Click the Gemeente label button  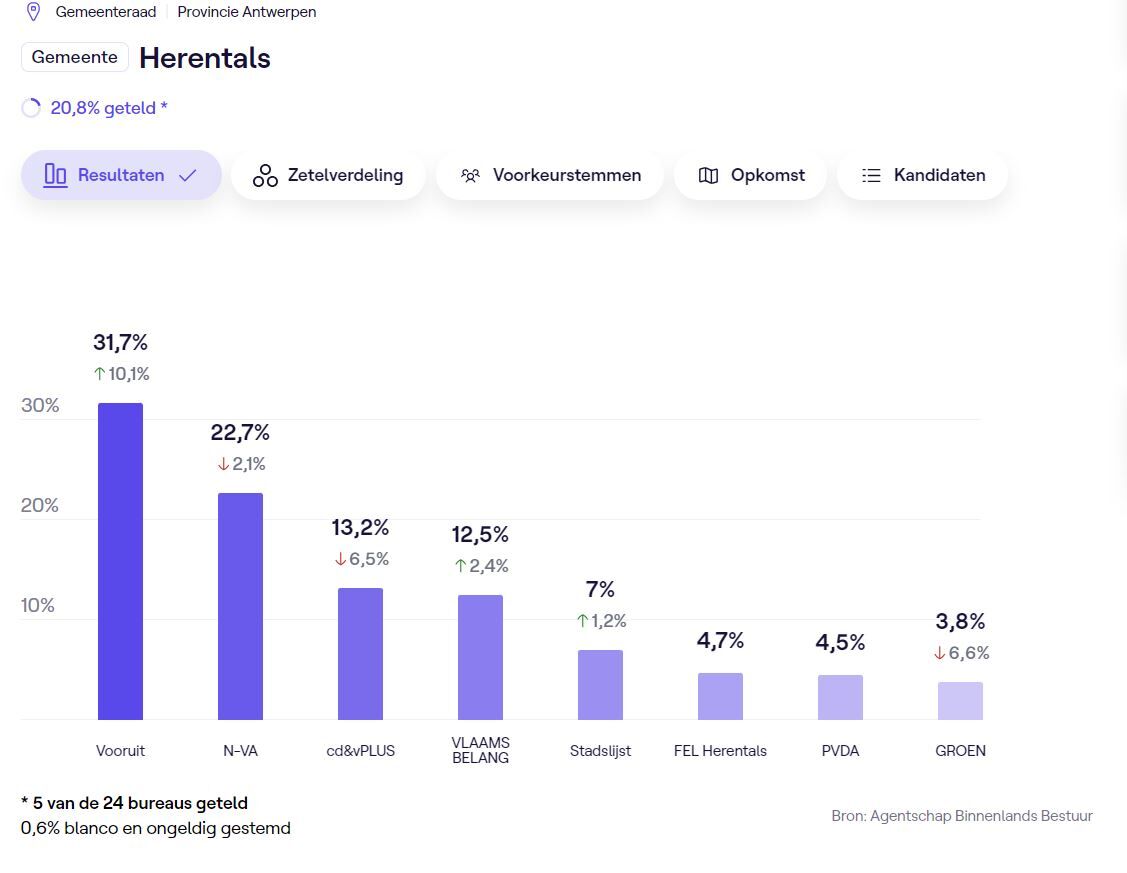tap(75, 57)
